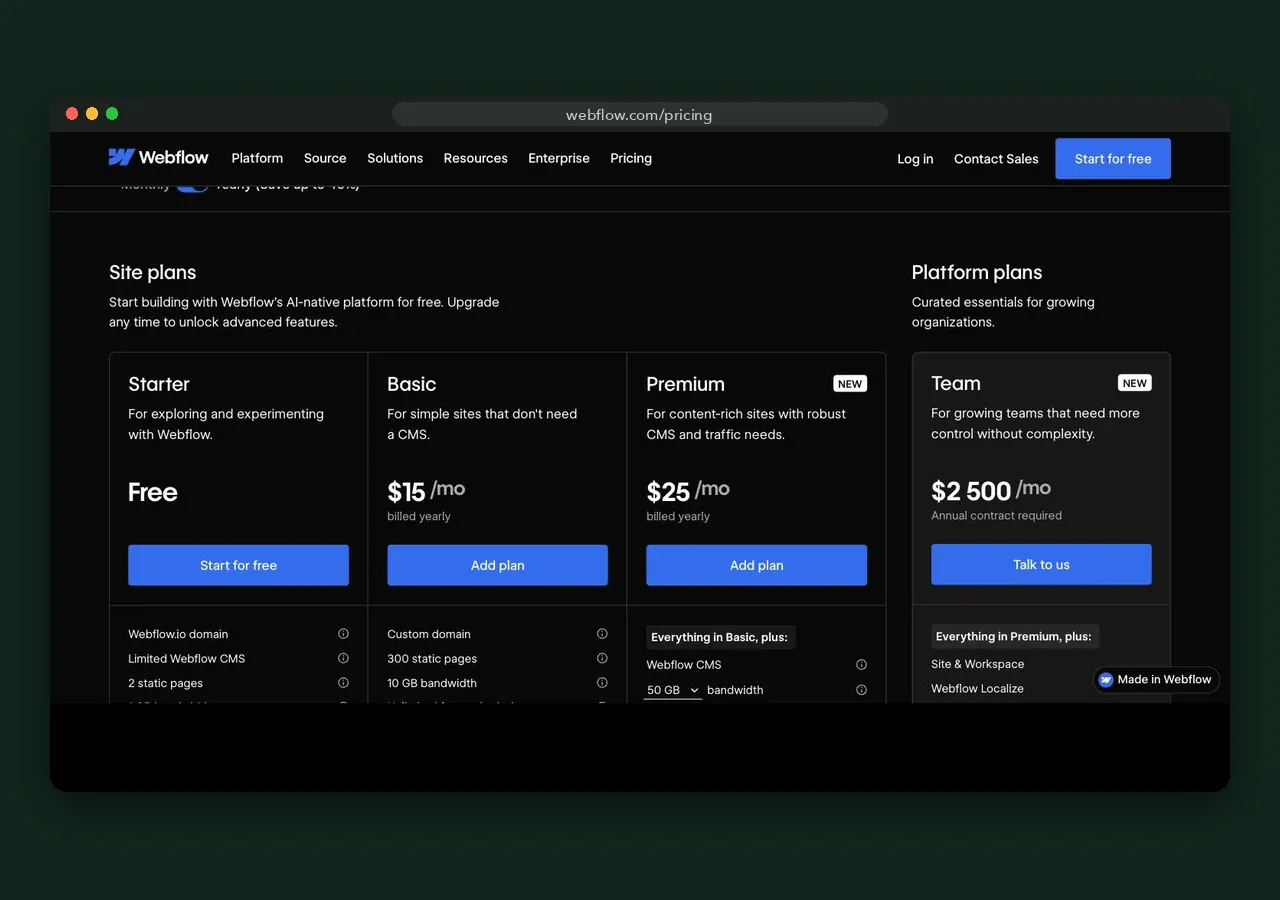Screen dimensions: 1280x900
Task: Open the info icon for Custom domain
Action: [602, 634]
